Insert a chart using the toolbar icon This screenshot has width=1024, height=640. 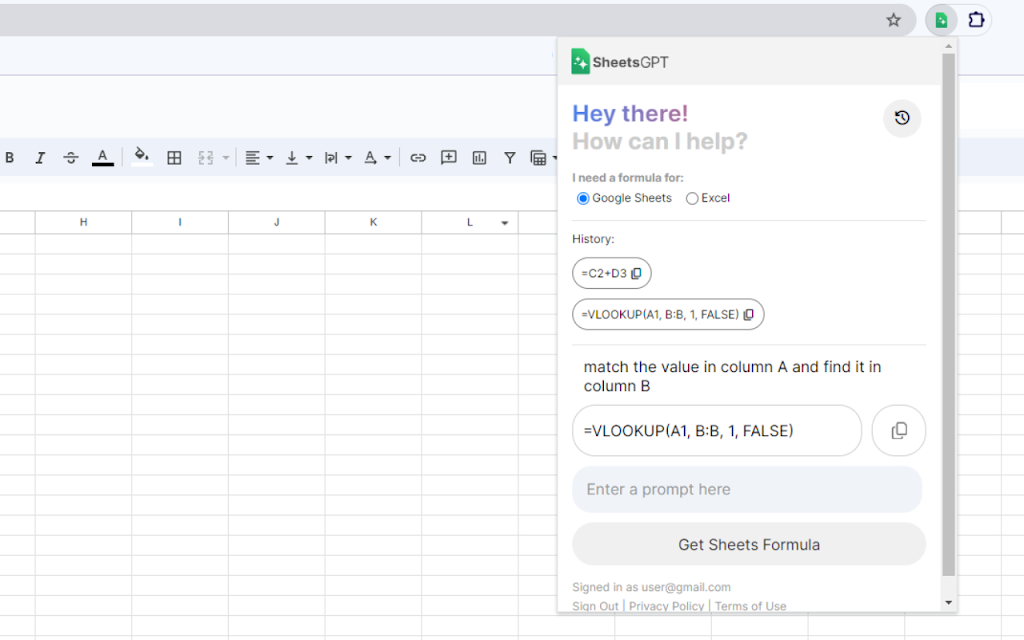coord(479,157)
